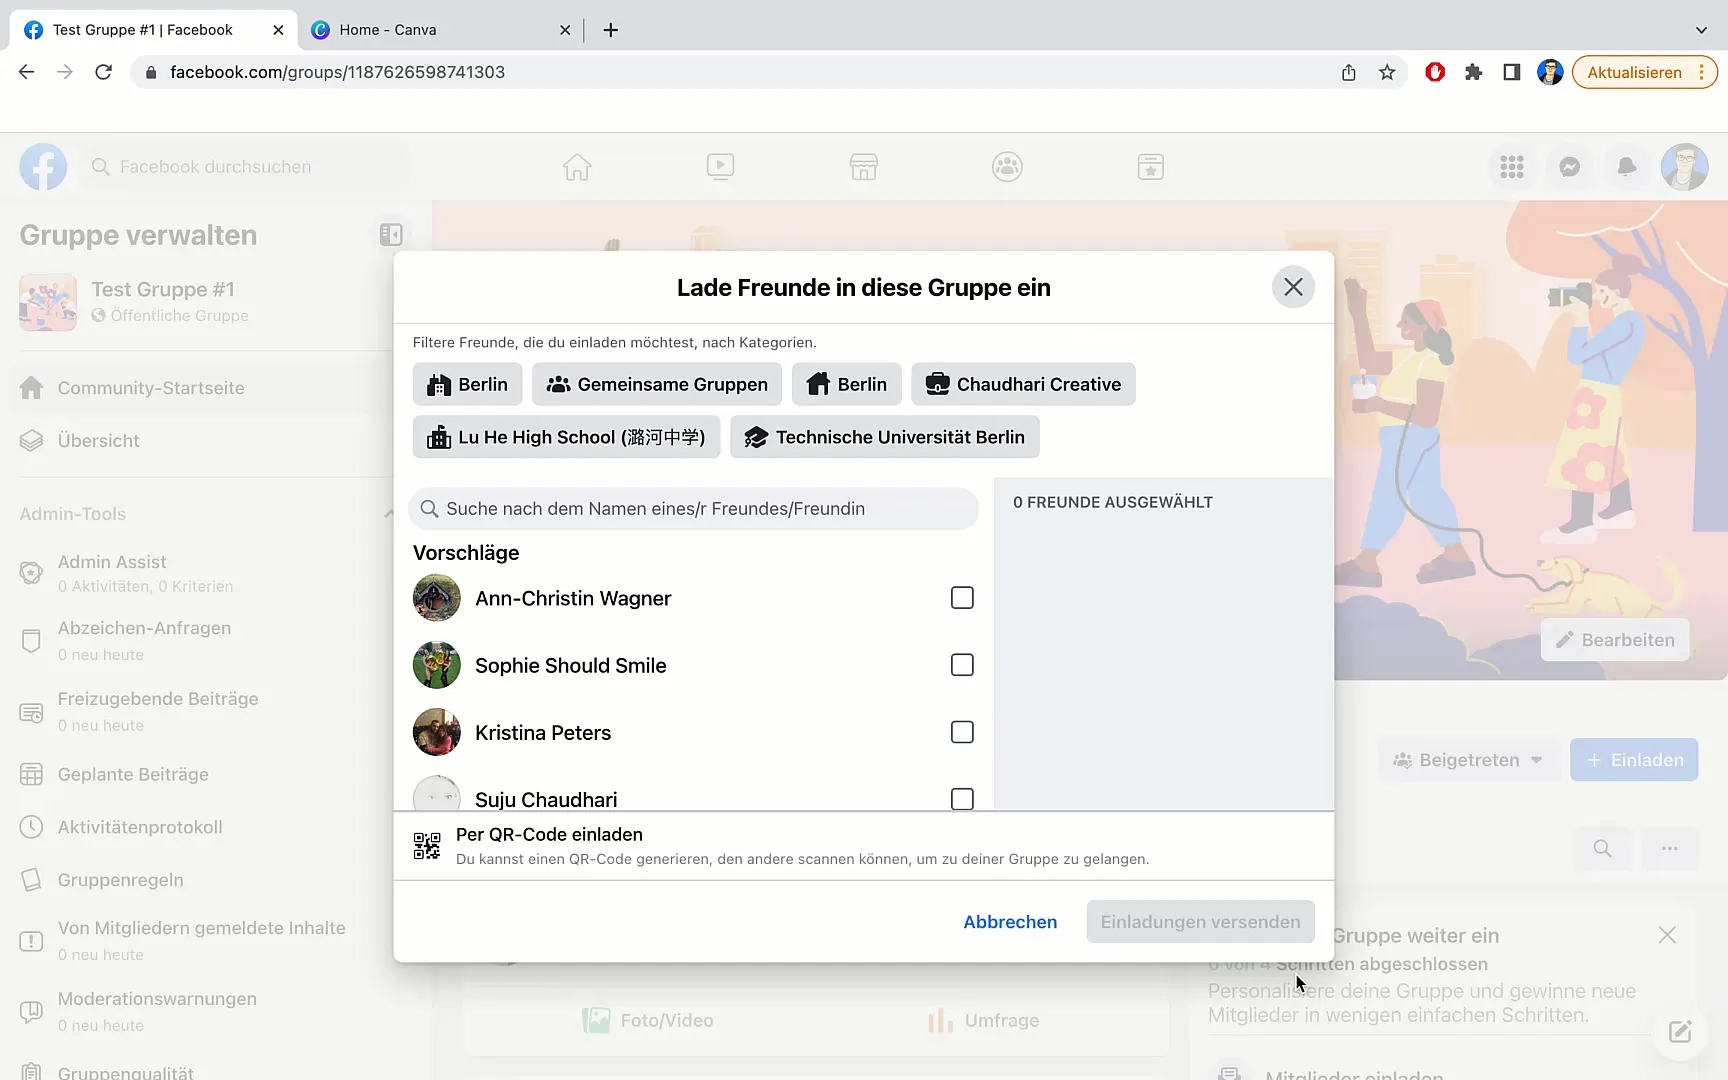Click the new message compose icon
Viewport: 1728px width, 1080px height.
tap(1680, 1032)
